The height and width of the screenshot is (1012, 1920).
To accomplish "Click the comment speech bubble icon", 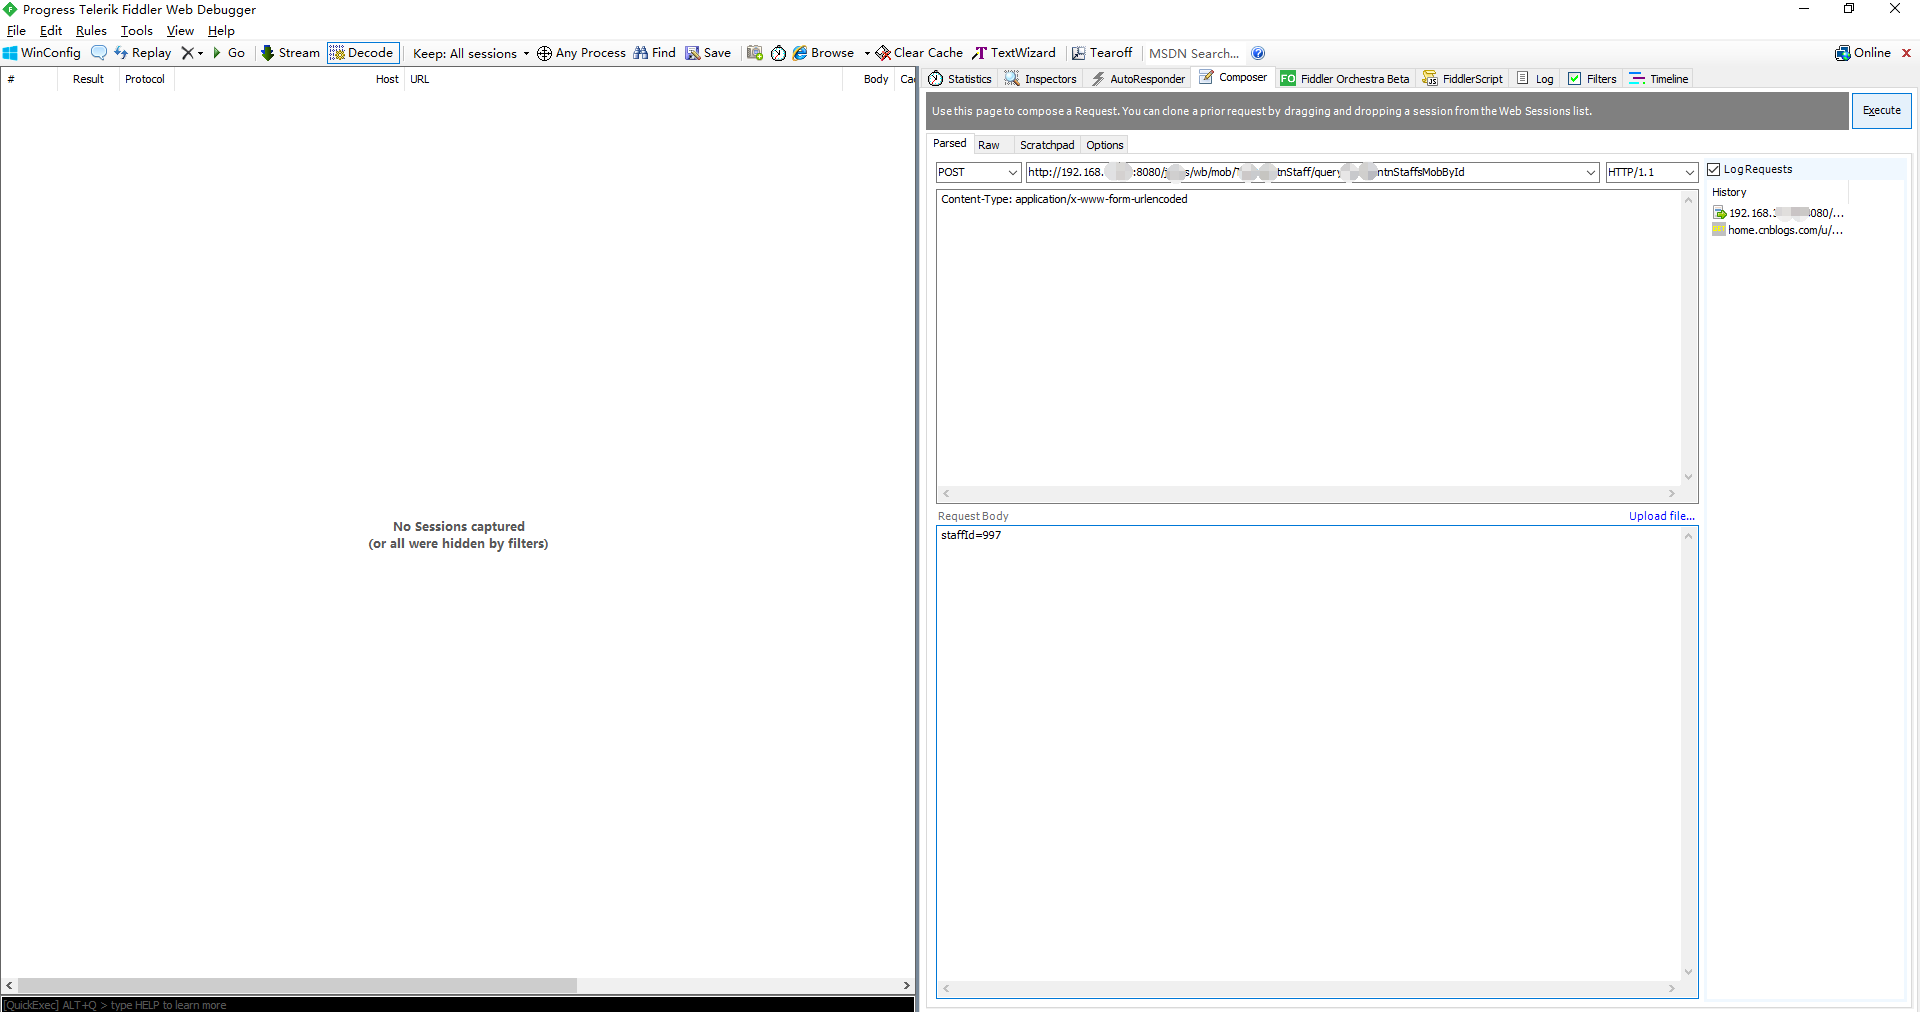I will pos(99,53).
